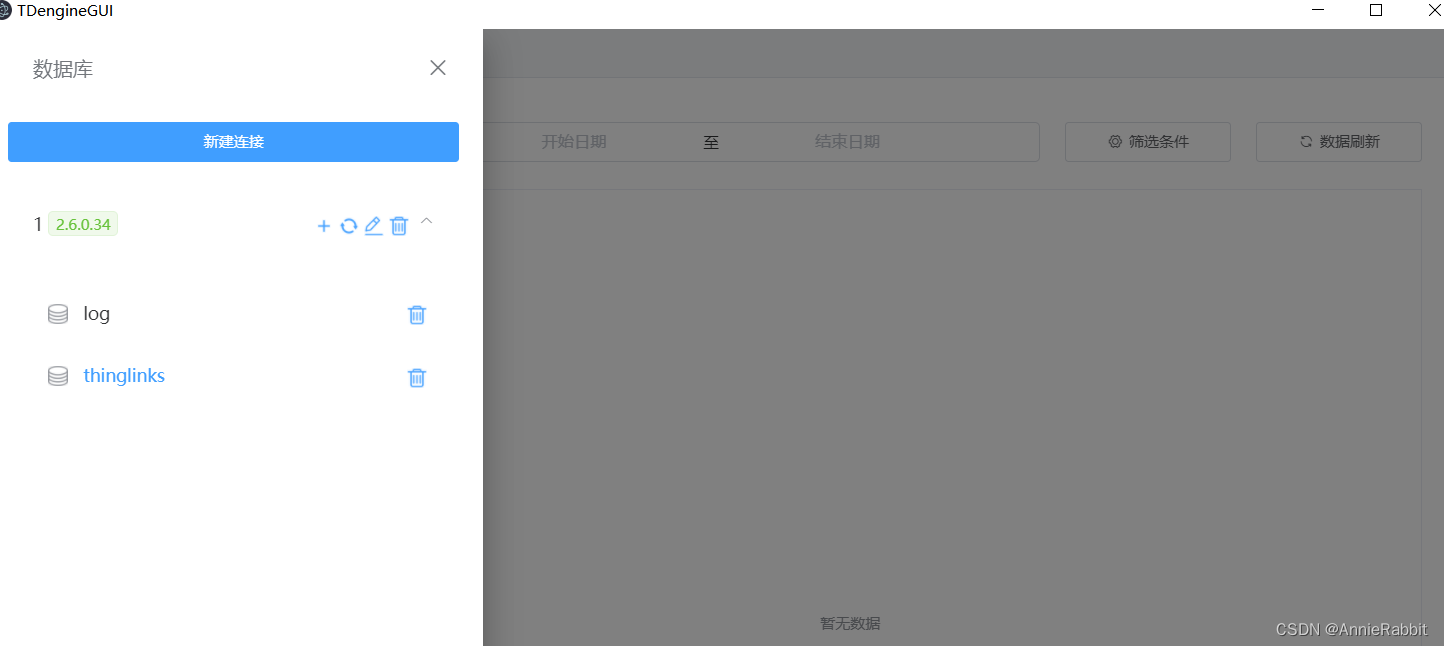Delete the log database with trash icon
The image size is (1444, 646).
click(x=417, y=314)
